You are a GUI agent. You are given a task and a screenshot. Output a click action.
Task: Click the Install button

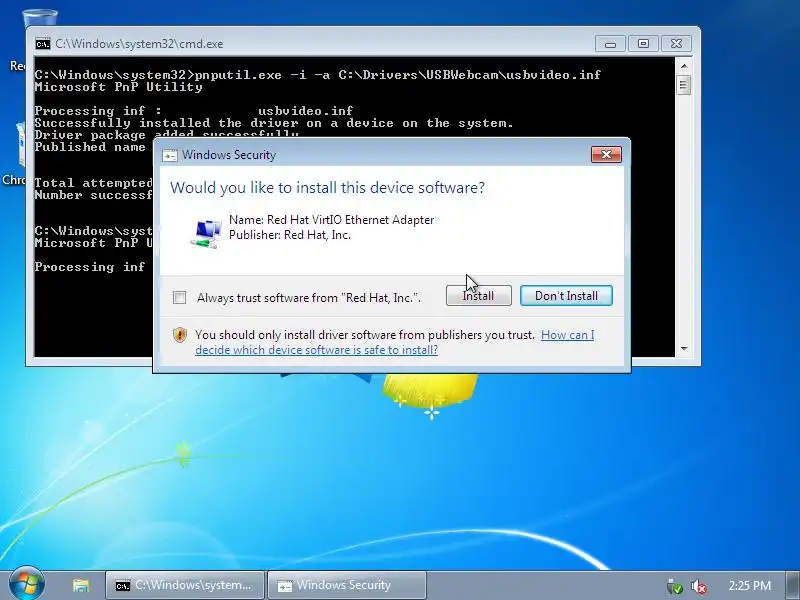(479, 296)
